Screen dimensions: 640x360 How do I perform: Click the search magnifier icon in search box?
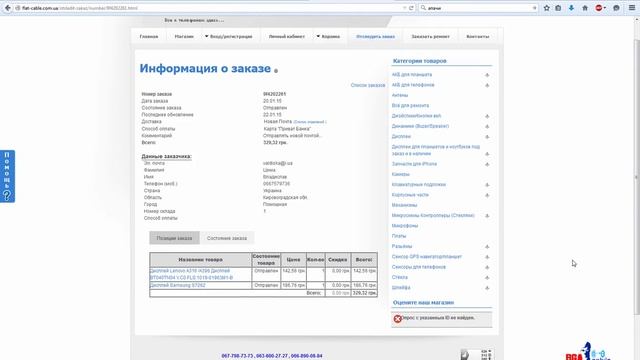pos(423,8)
